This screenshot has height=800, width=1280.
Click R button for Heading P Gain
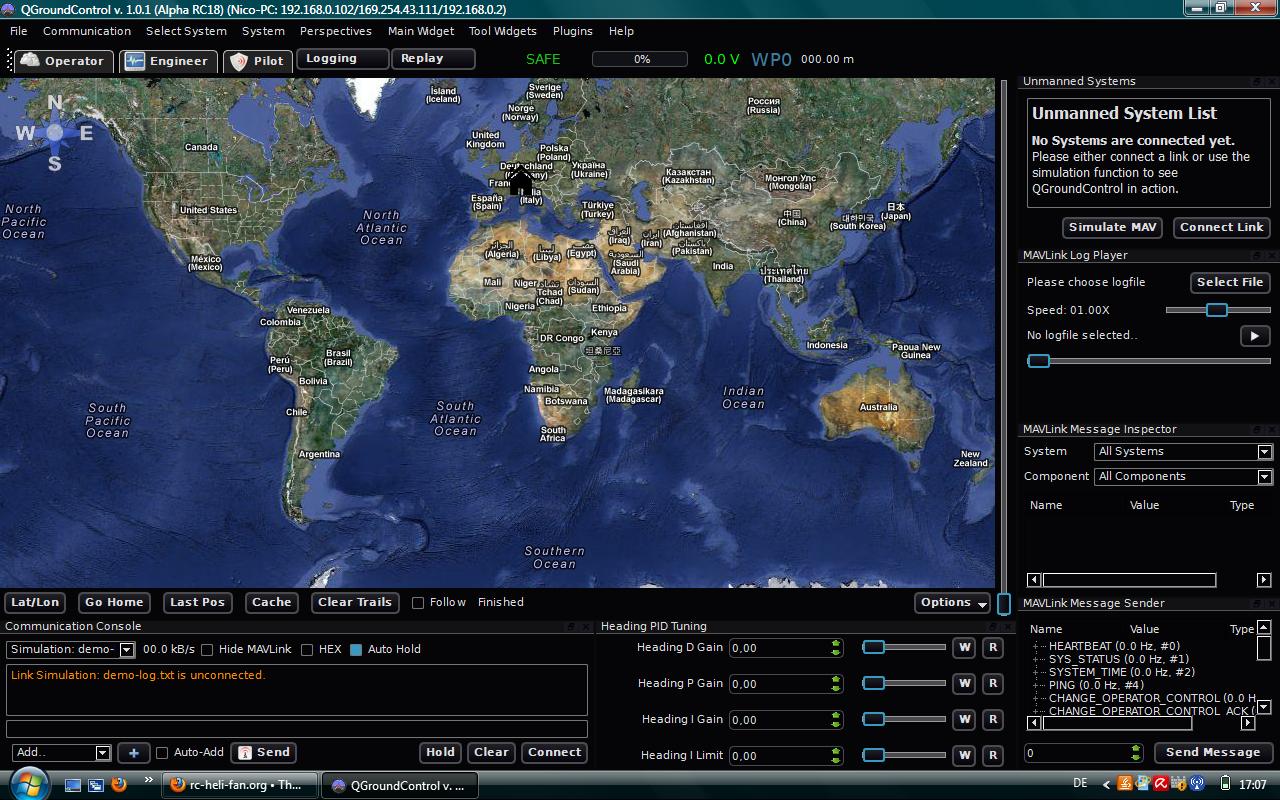(x=992, y=684)
